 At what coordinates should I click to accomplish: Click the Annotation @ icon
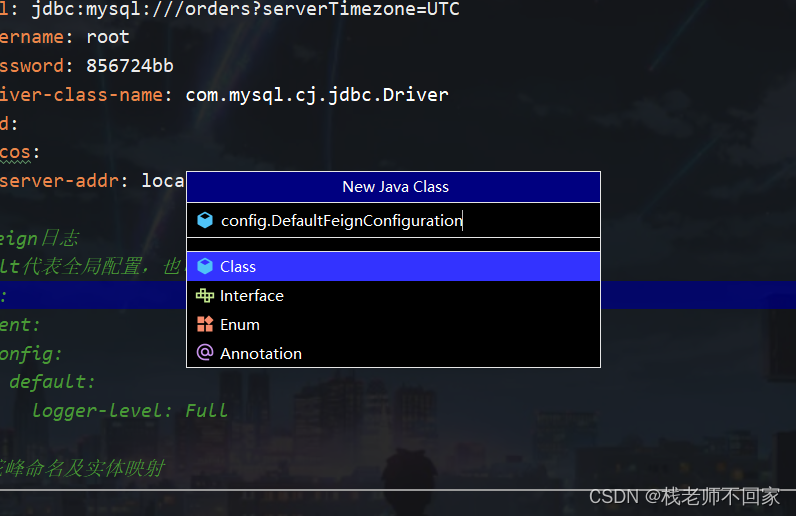(x=205, y=352)
